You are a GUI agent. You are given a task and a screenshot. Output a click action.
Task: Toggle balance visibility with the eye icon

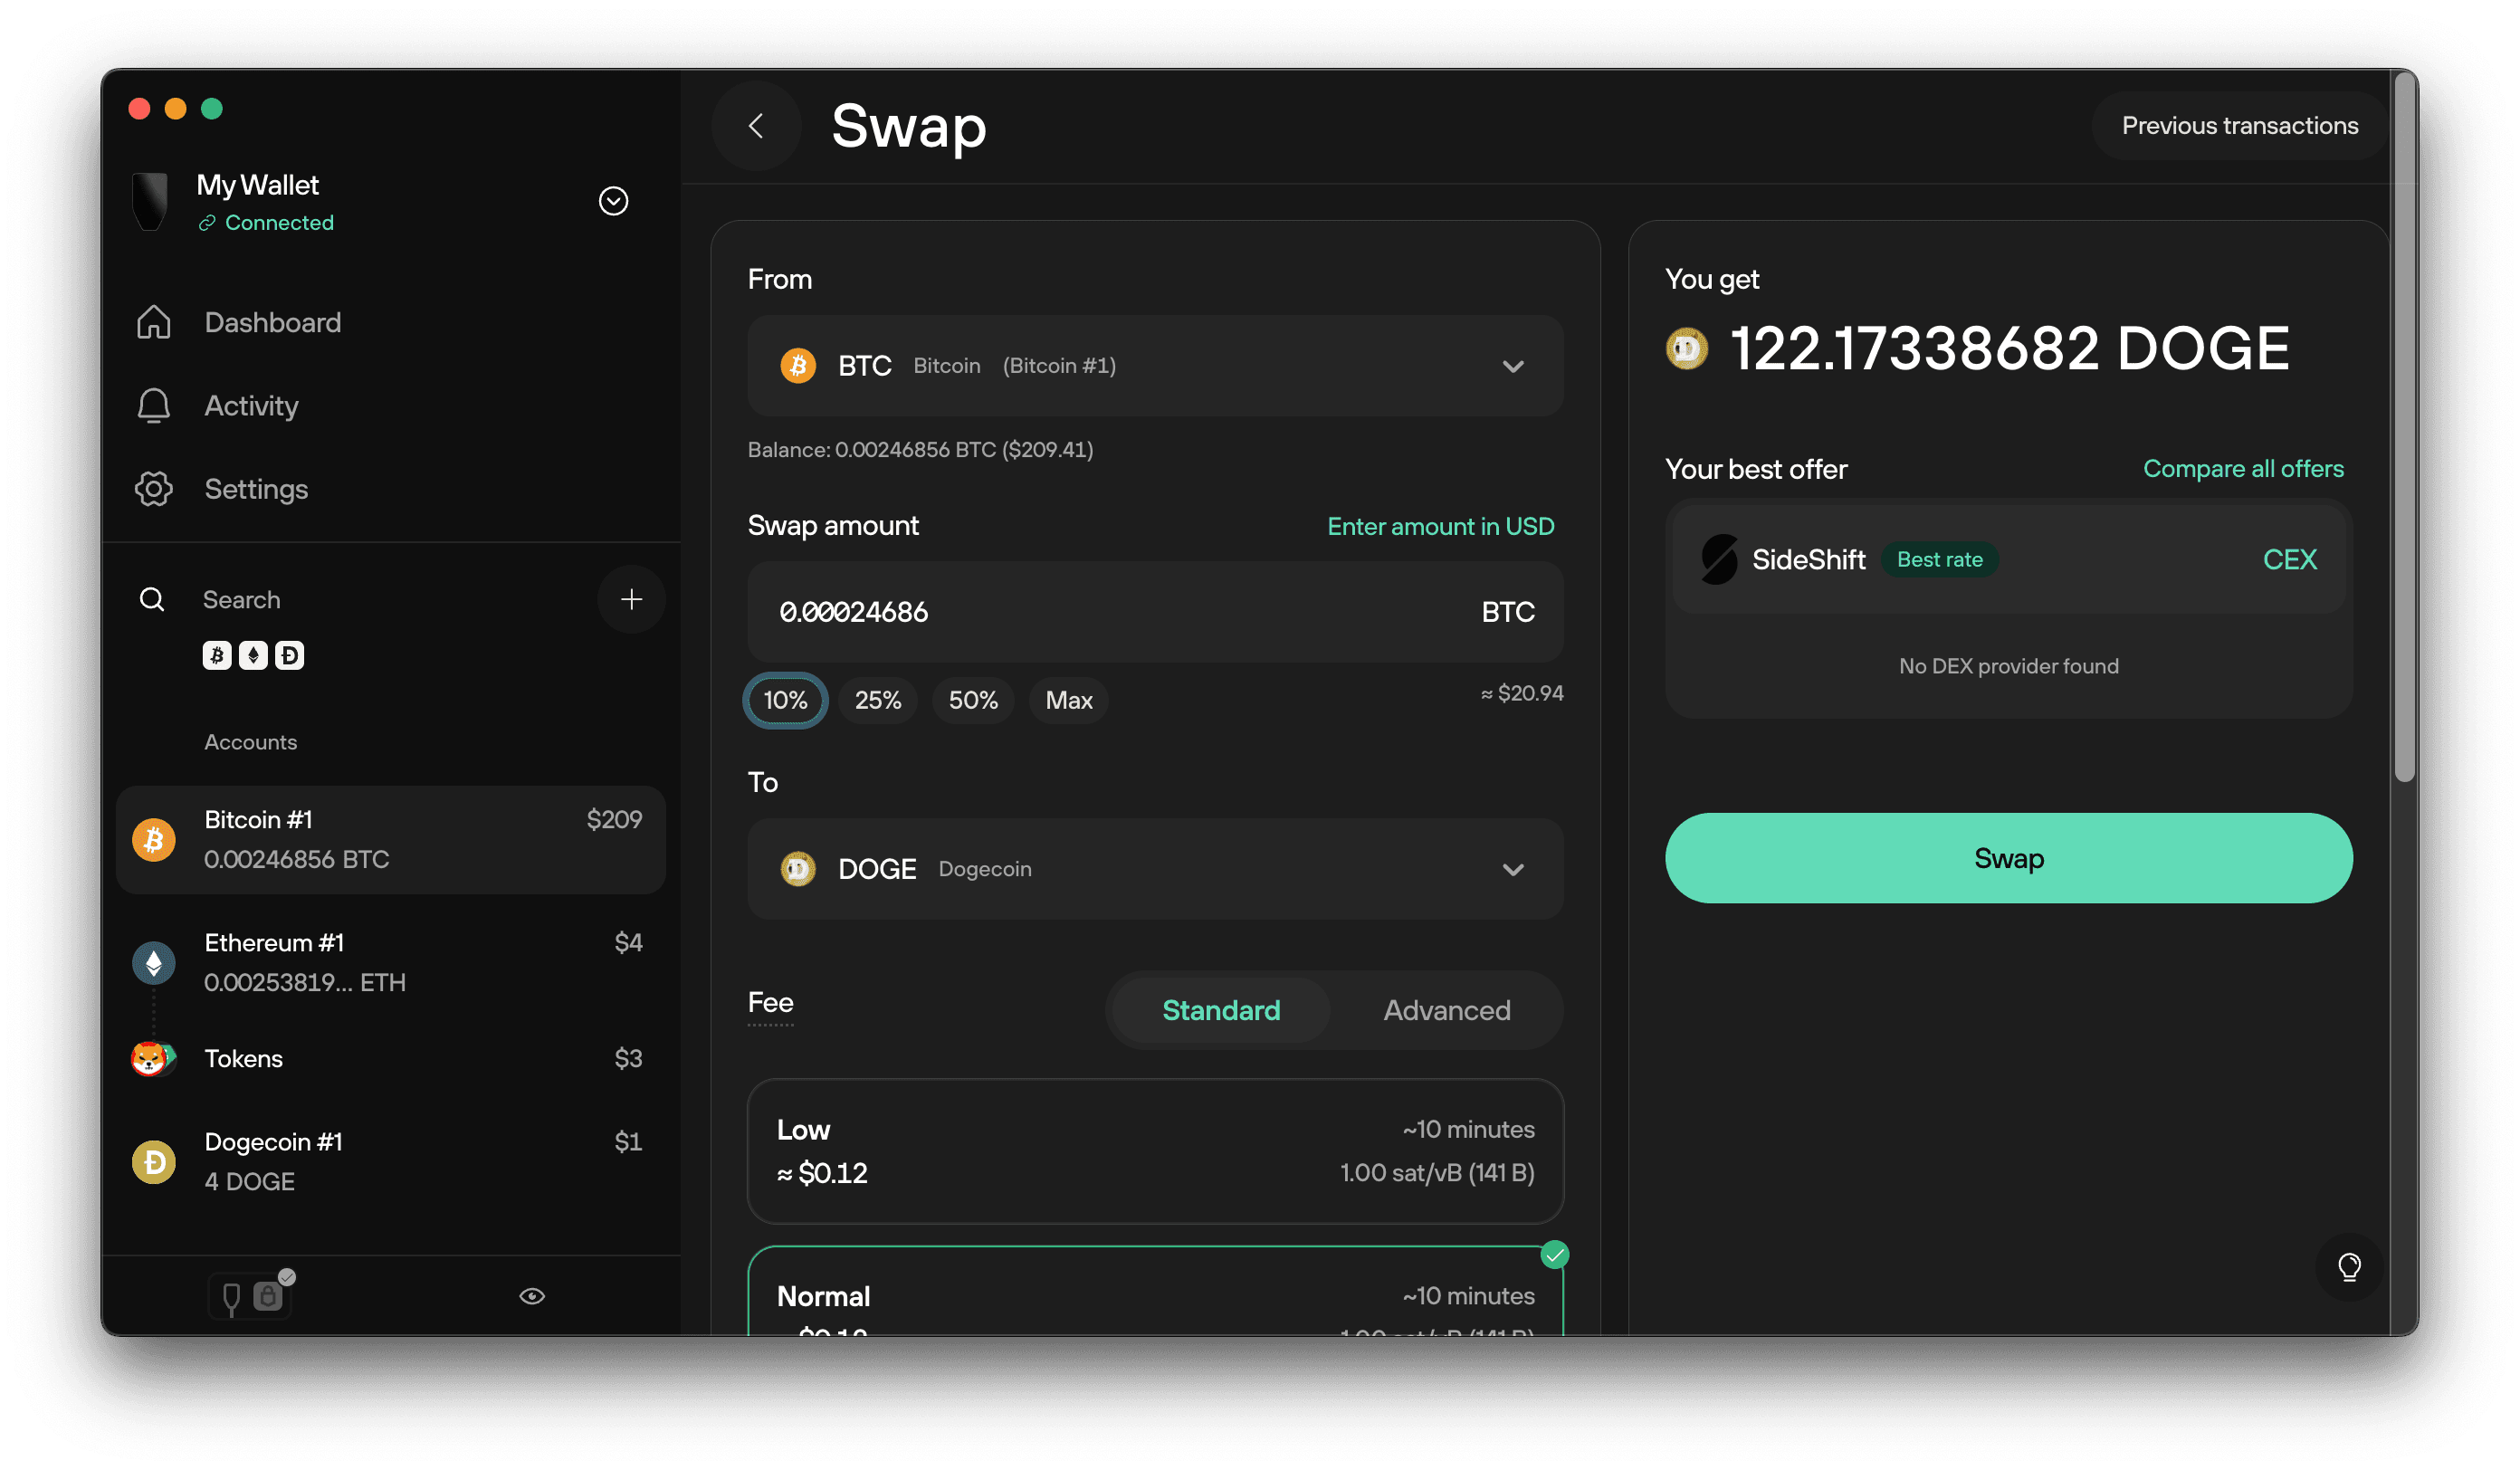tap(532, 1295)
